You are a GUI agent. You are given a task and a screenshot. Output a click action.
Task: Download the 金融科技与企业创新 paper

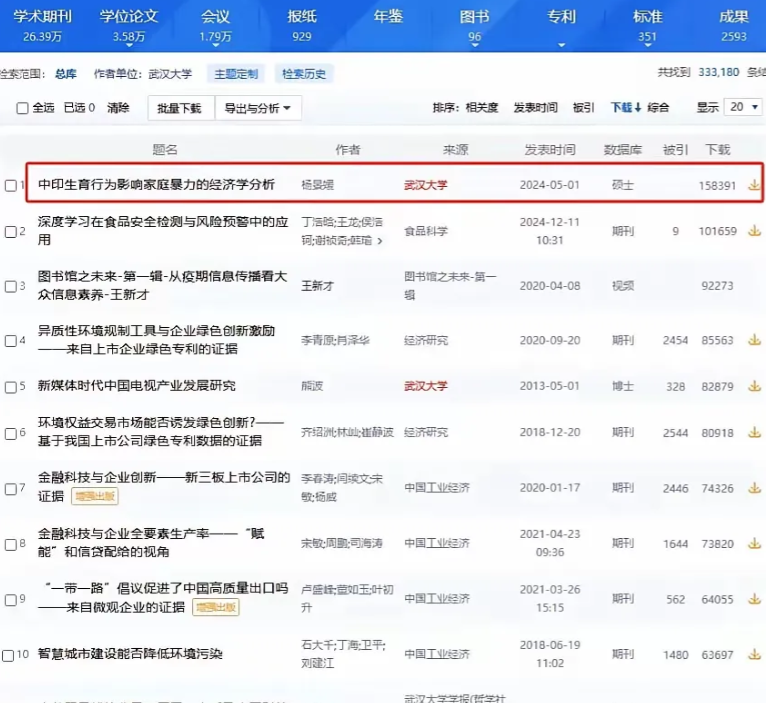coord(754,488)
